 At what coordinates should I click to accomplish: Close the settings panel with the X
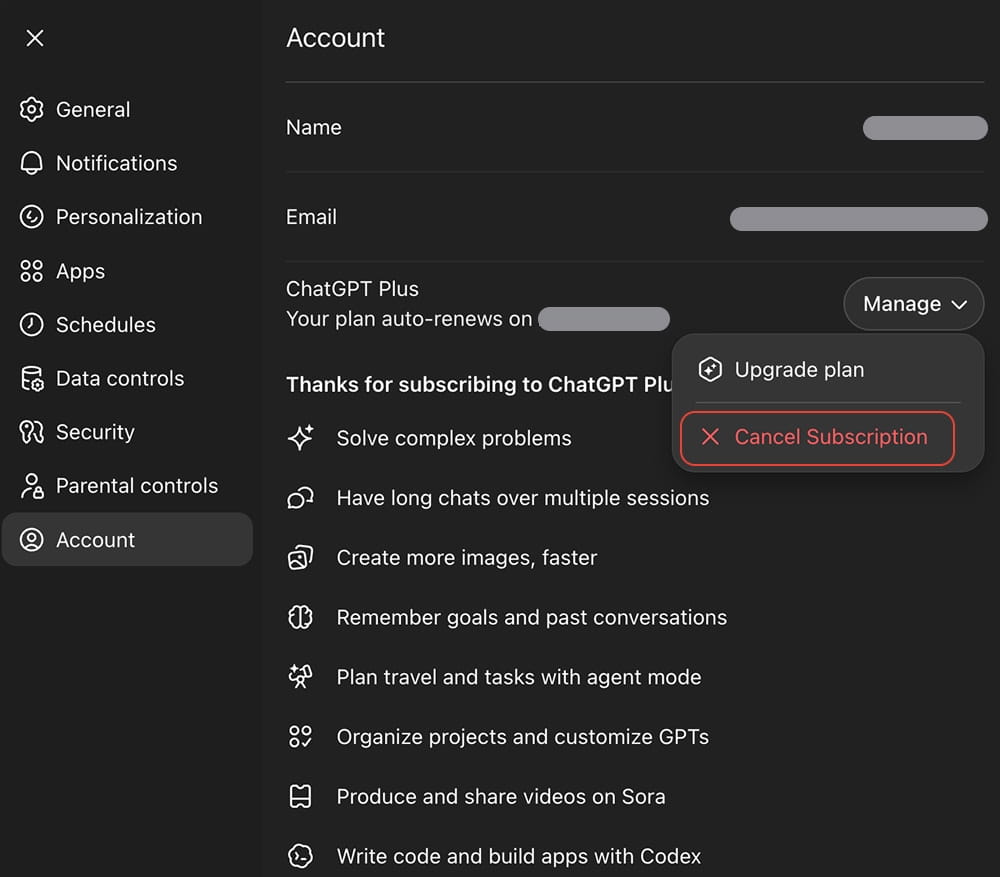tap(35, 38)
